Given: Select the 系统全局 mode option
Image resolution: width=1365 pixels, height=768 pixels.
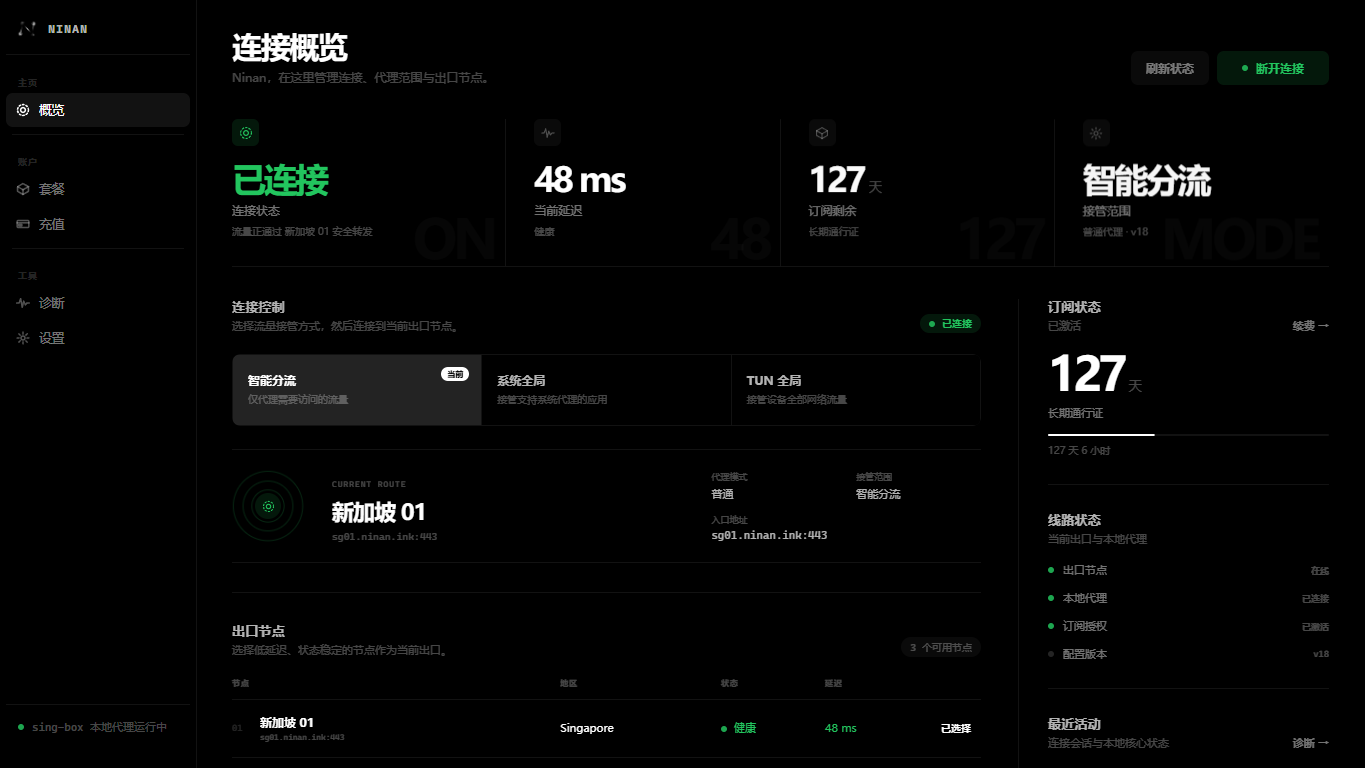Looking at the screenshot, I should (x=606, y=390).
